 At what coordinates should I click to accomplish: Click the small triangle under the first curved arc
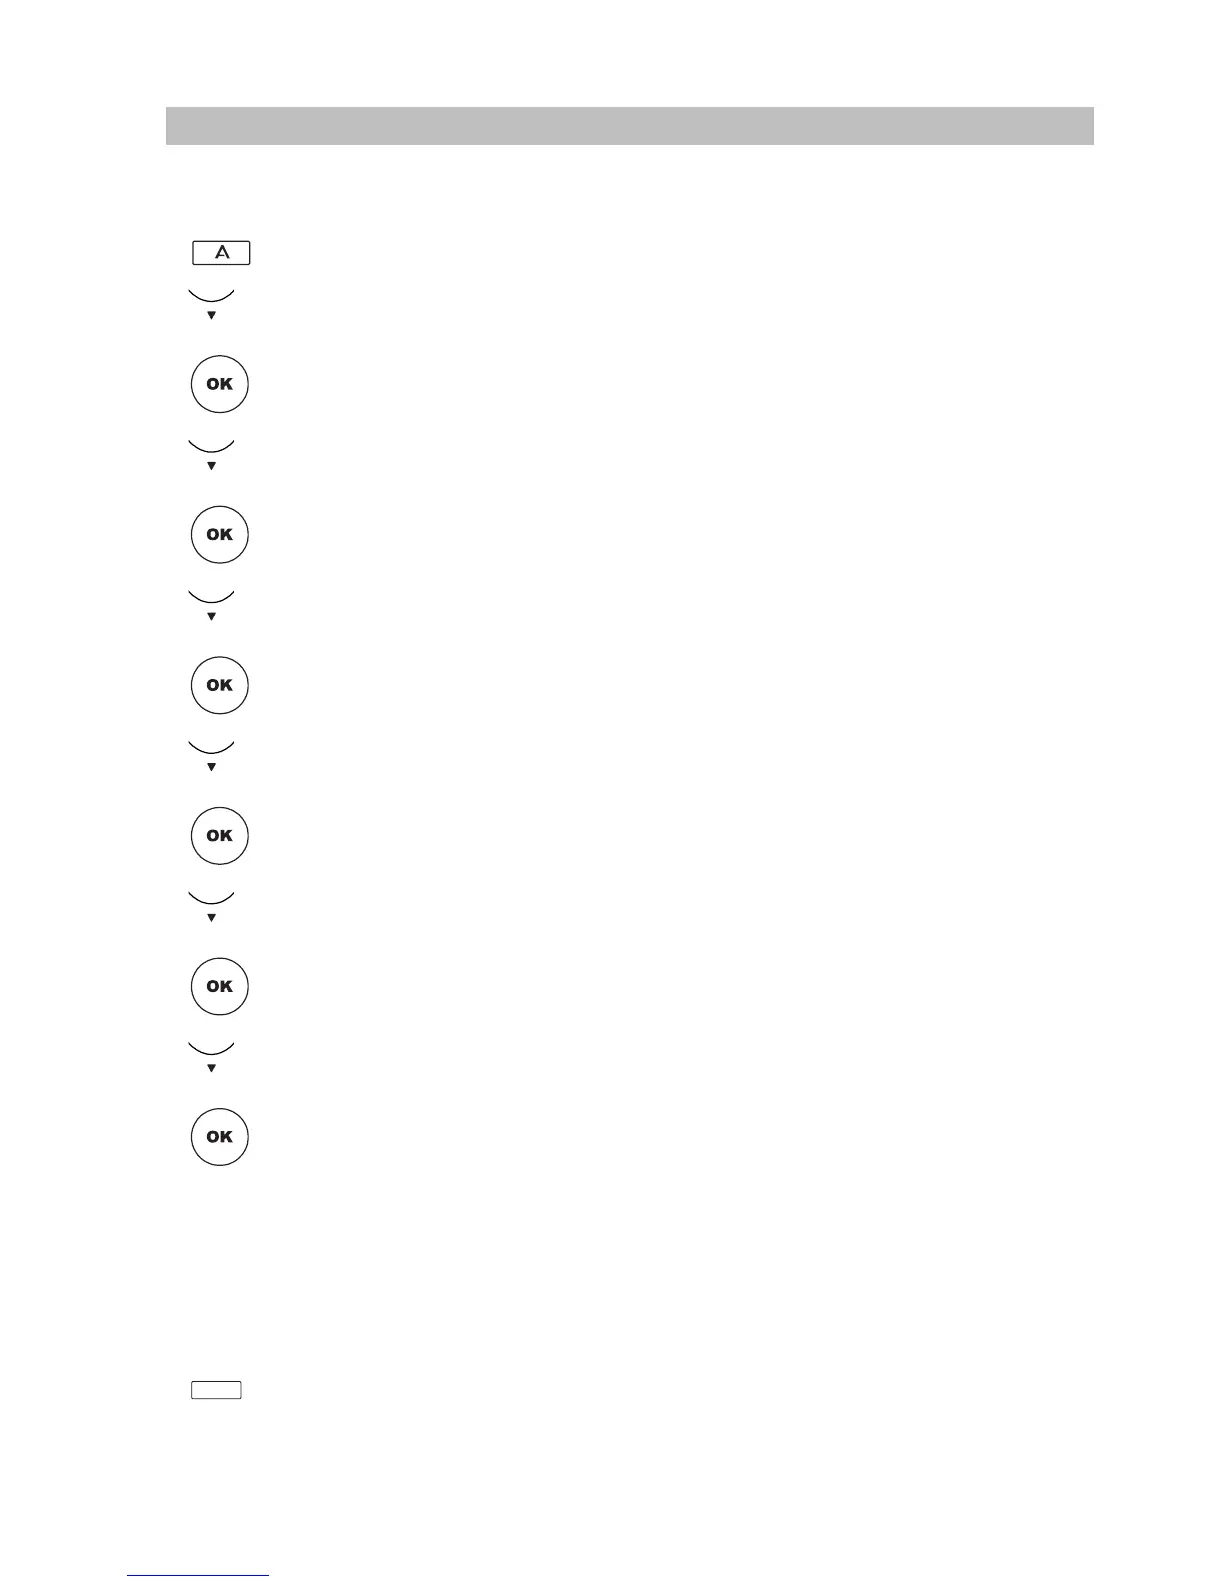click(x=211, y=315)
